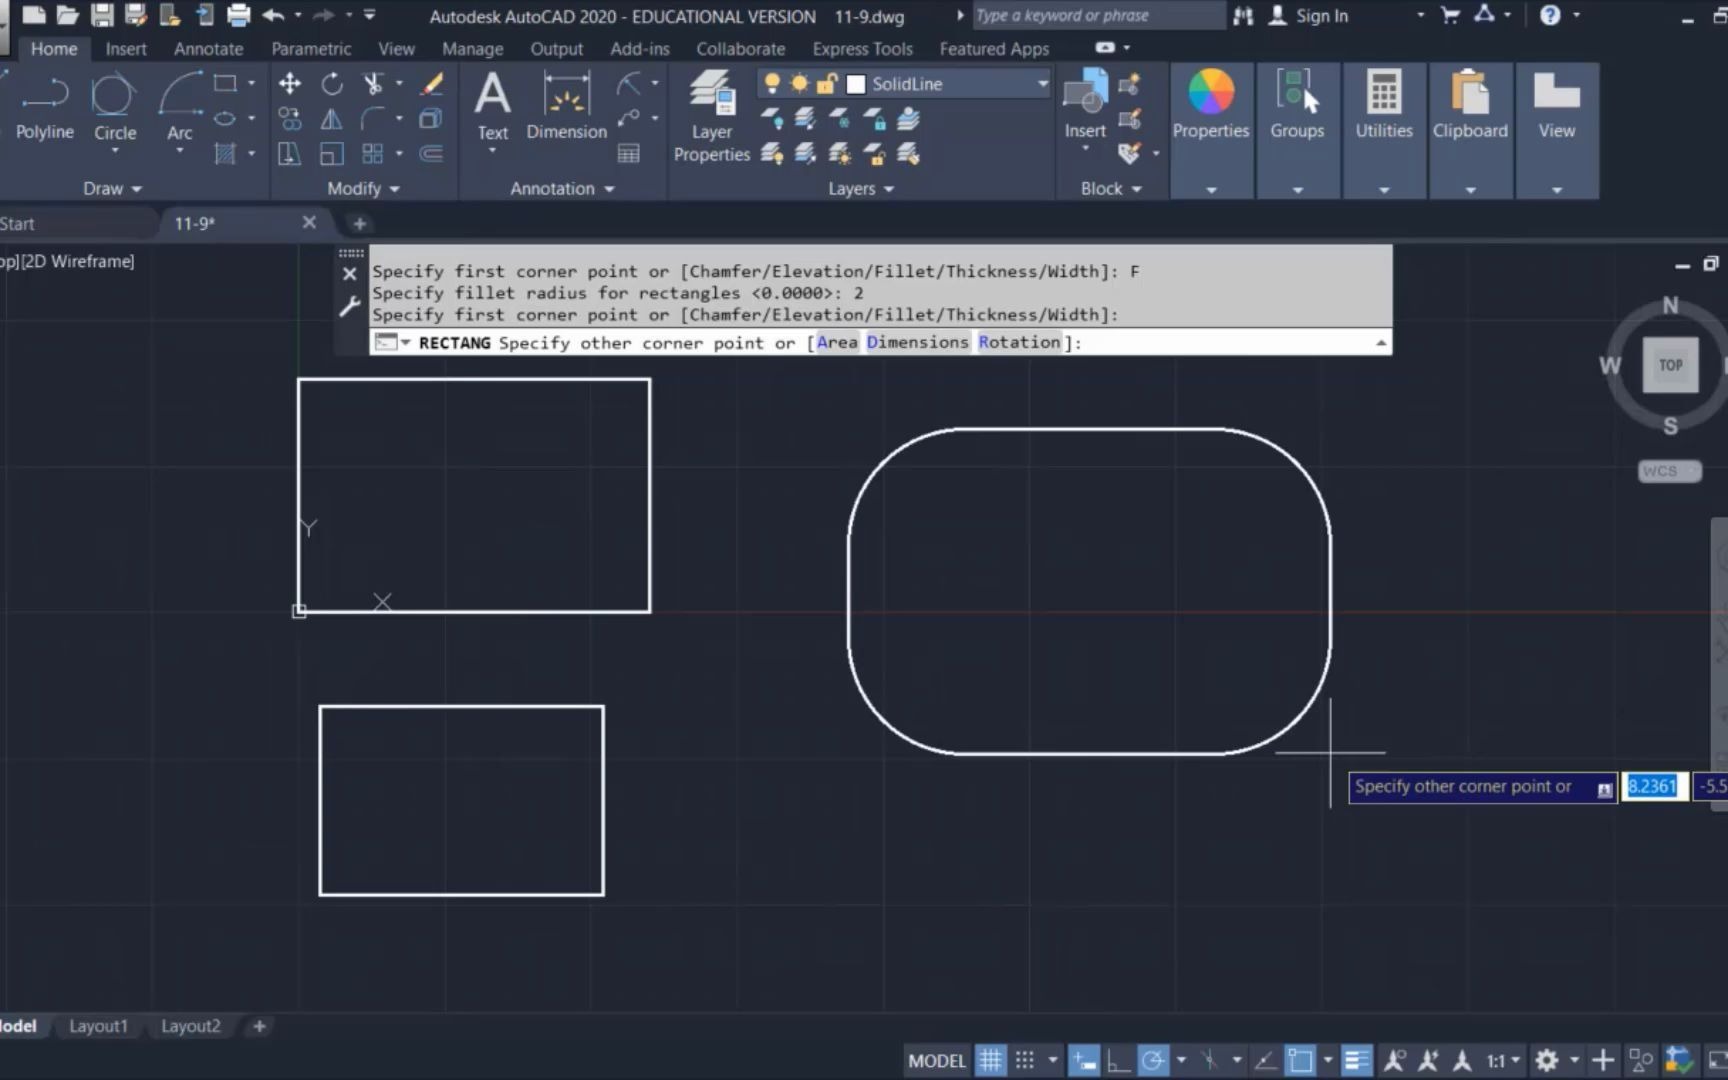Screen dimensions: 1728x1080
Task: Choose the Rectangle tool in Draw panel
Action: 226,83
